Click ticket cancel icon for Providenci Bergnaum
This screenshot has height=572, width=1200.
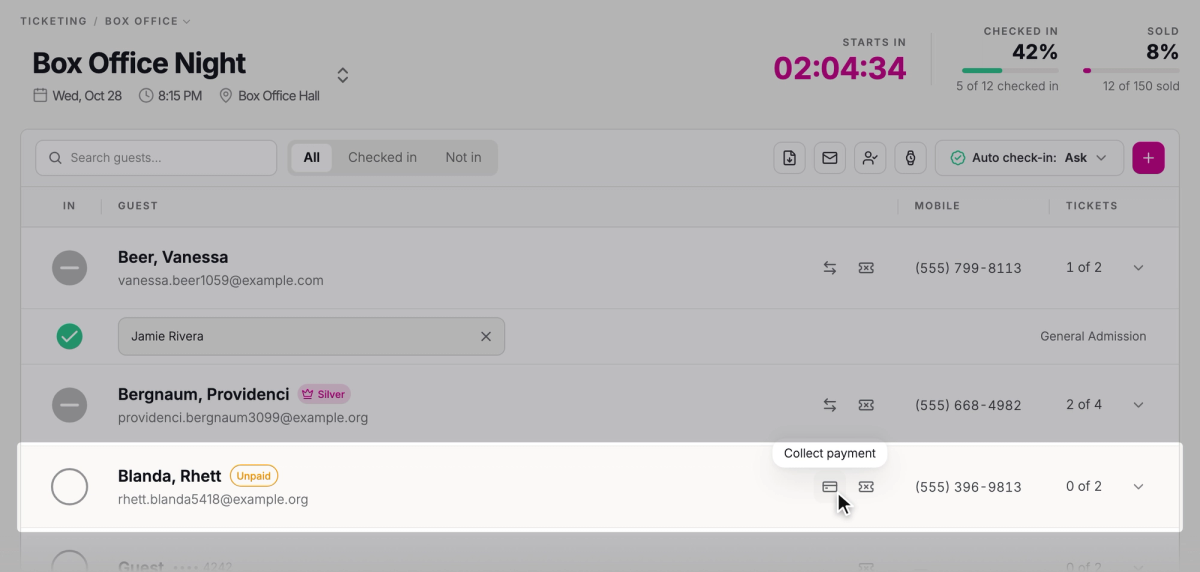[866, 405]
